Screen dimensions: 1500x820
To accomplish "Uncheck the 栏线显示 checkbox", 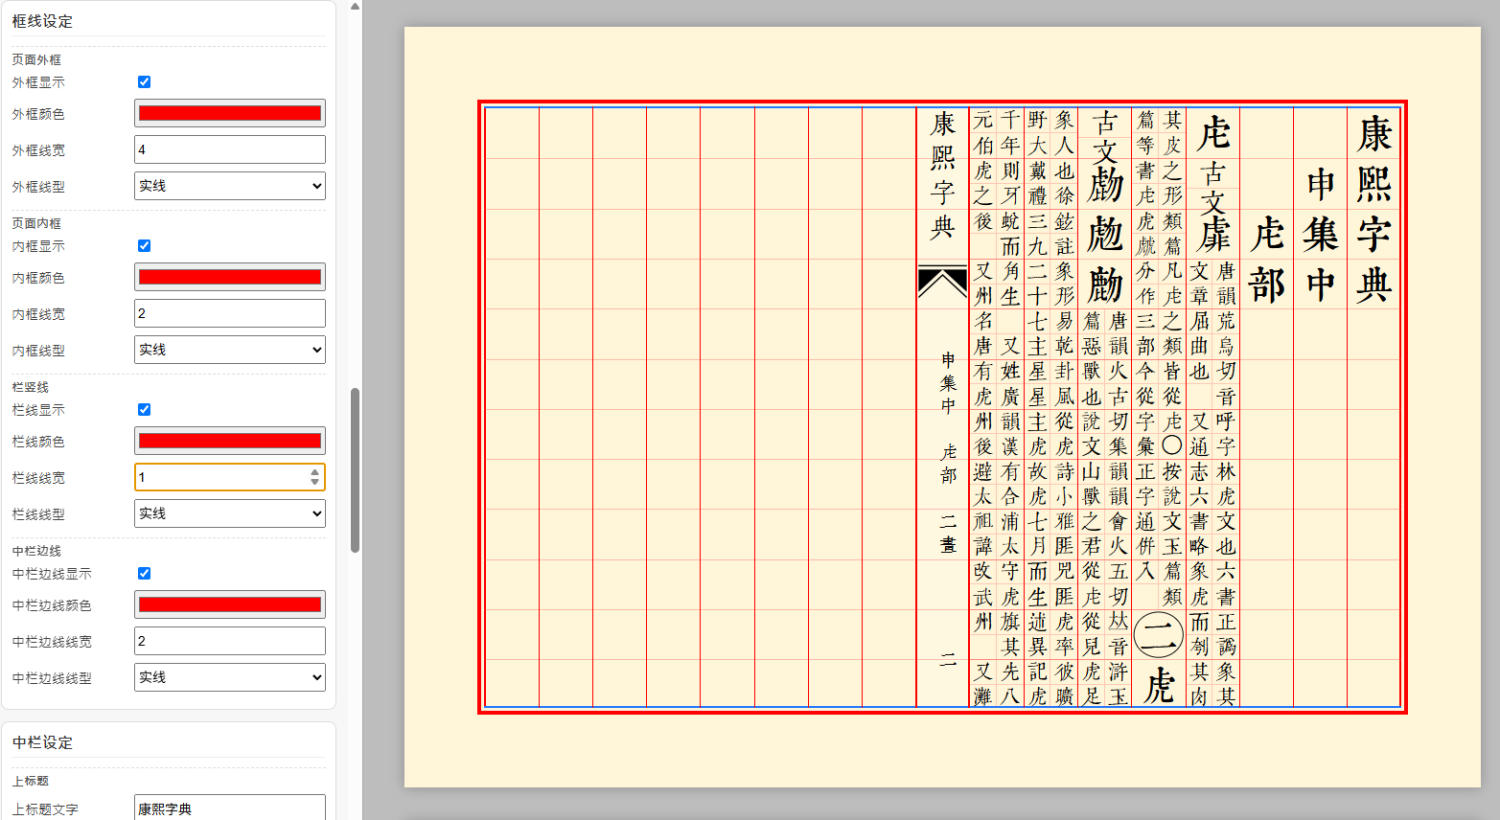I will (x=144, y=410).
